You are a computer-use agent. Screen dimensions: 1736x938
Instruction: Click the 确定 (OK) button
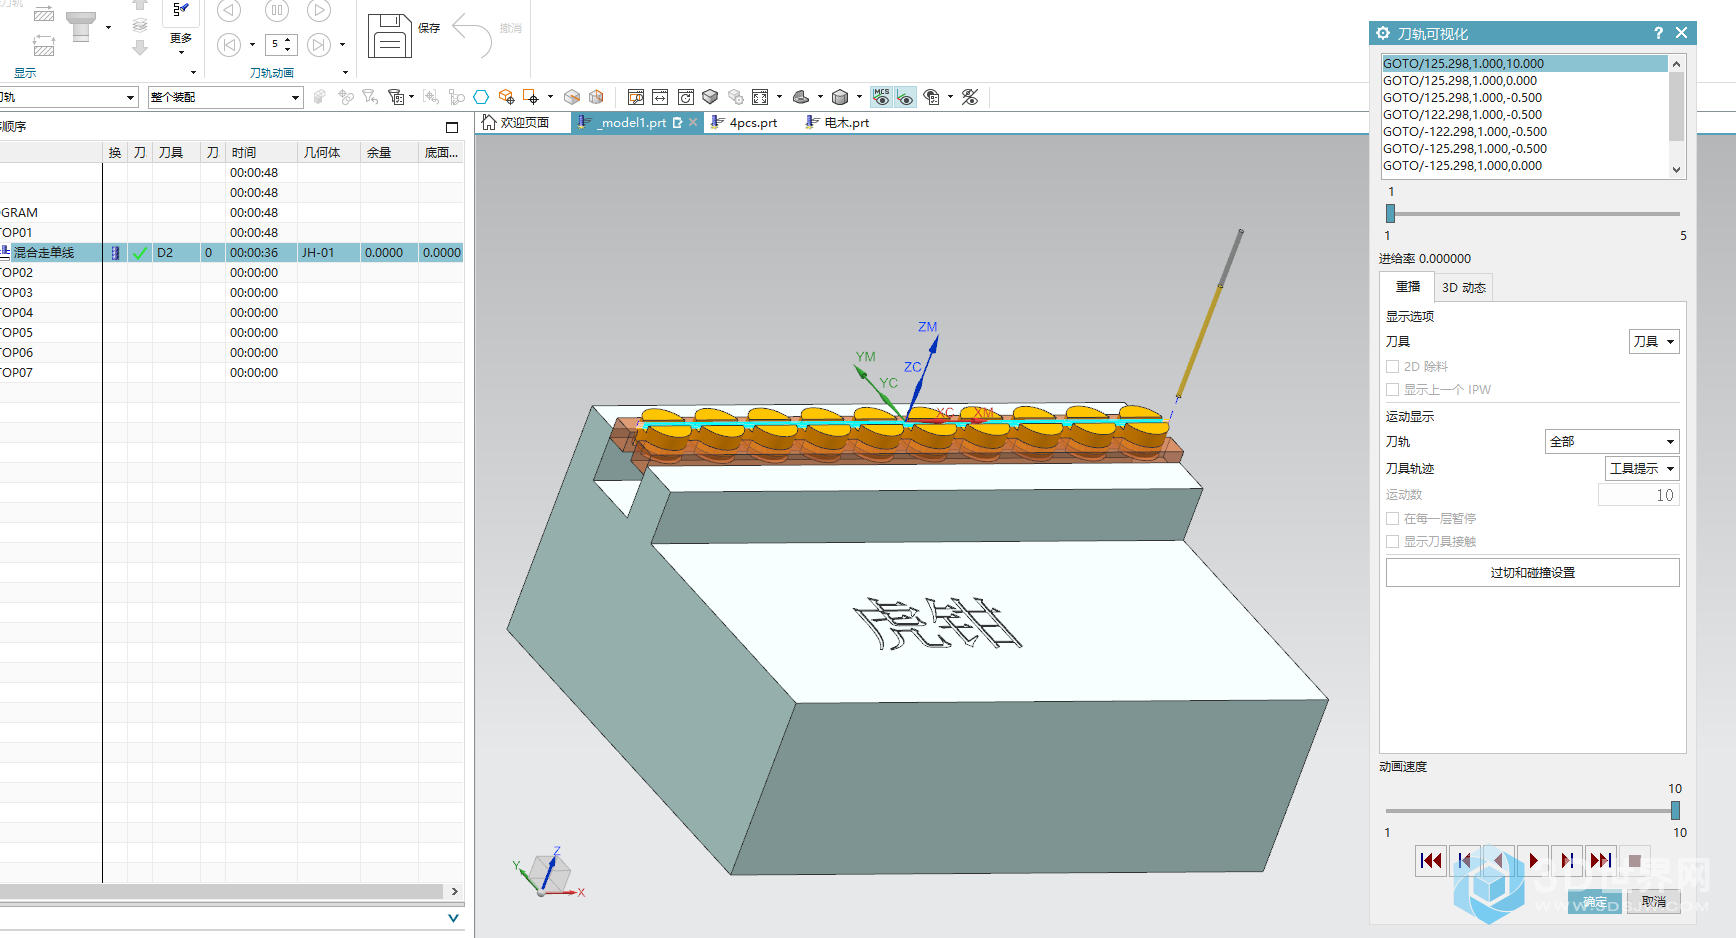click(1594, 902)
